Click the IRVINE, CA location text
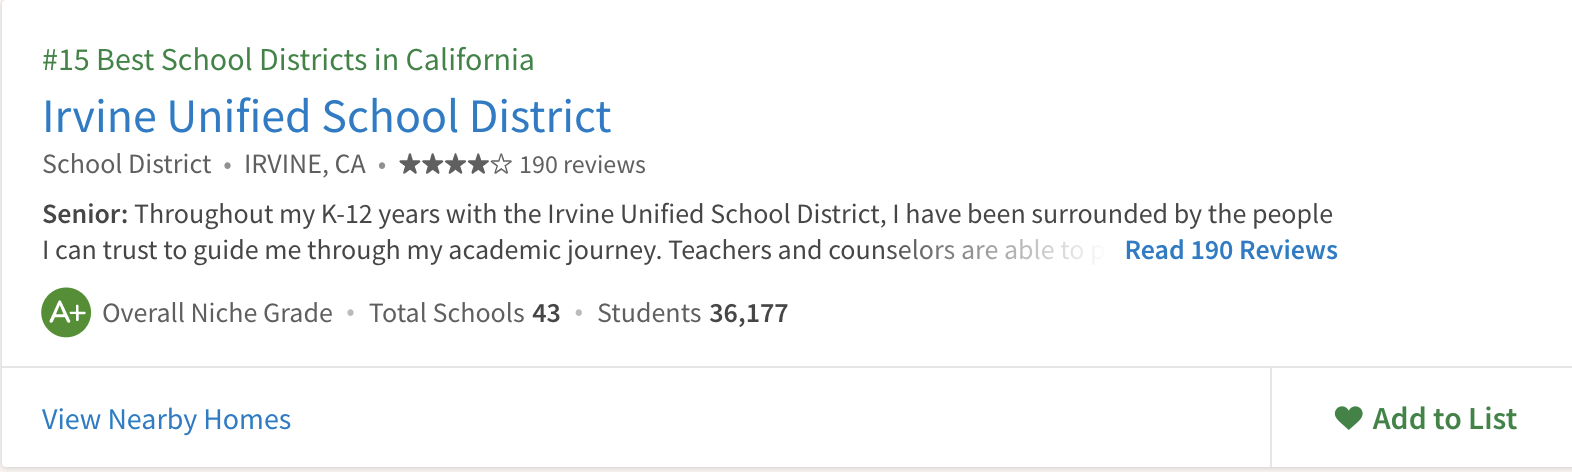 [305, 164]
